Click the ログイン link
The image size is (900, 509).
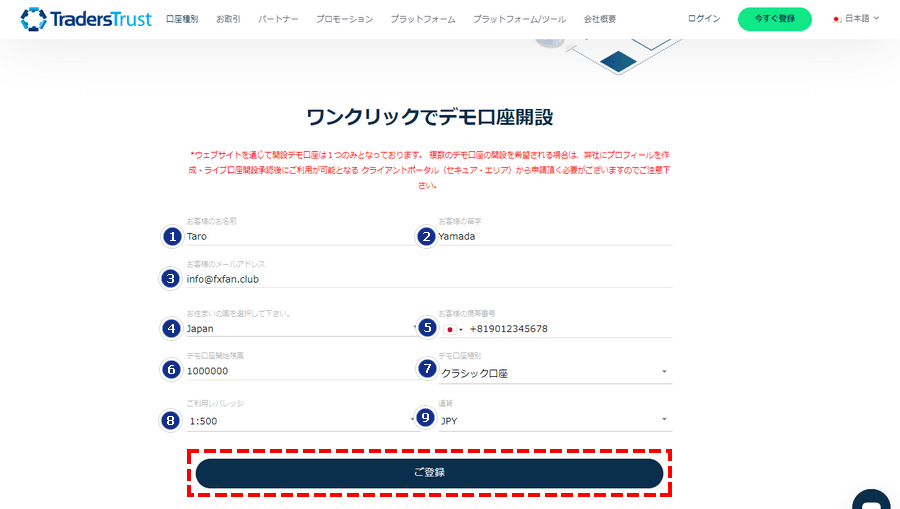click(704, 18)
